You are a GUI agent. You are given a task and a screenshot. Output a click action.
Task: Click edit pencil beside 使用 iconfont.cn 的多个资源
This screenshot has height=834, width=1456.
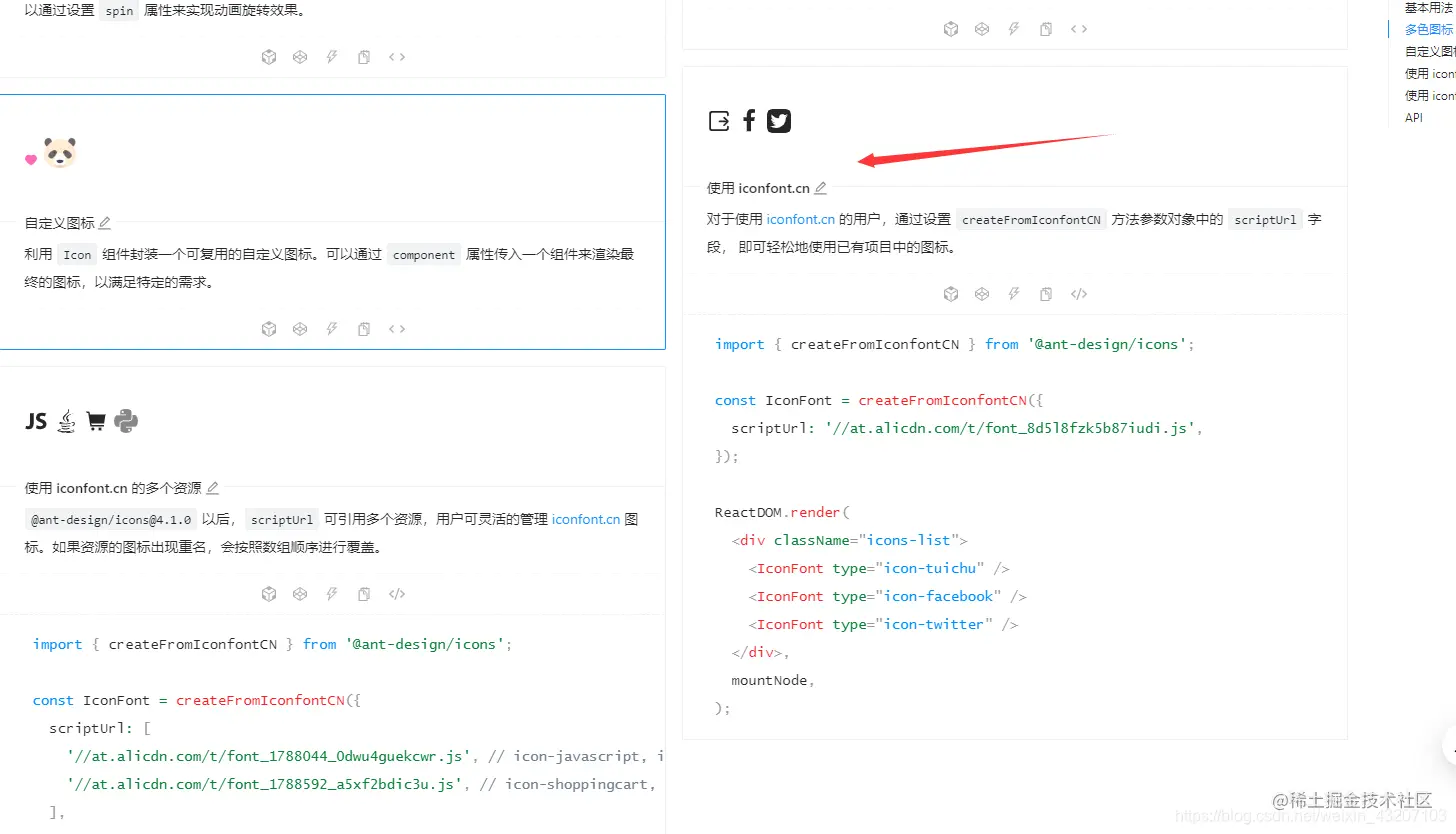pyautogui.click(x=212, y=488)
